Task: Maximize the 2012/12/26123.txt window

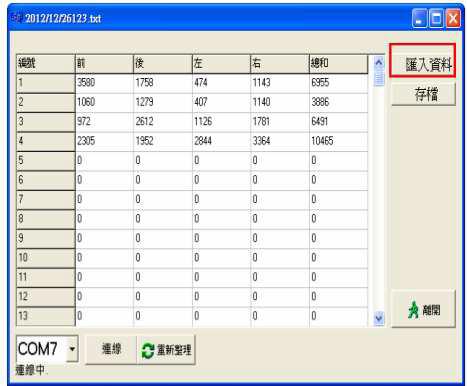Action: click(x=436, y=18)
